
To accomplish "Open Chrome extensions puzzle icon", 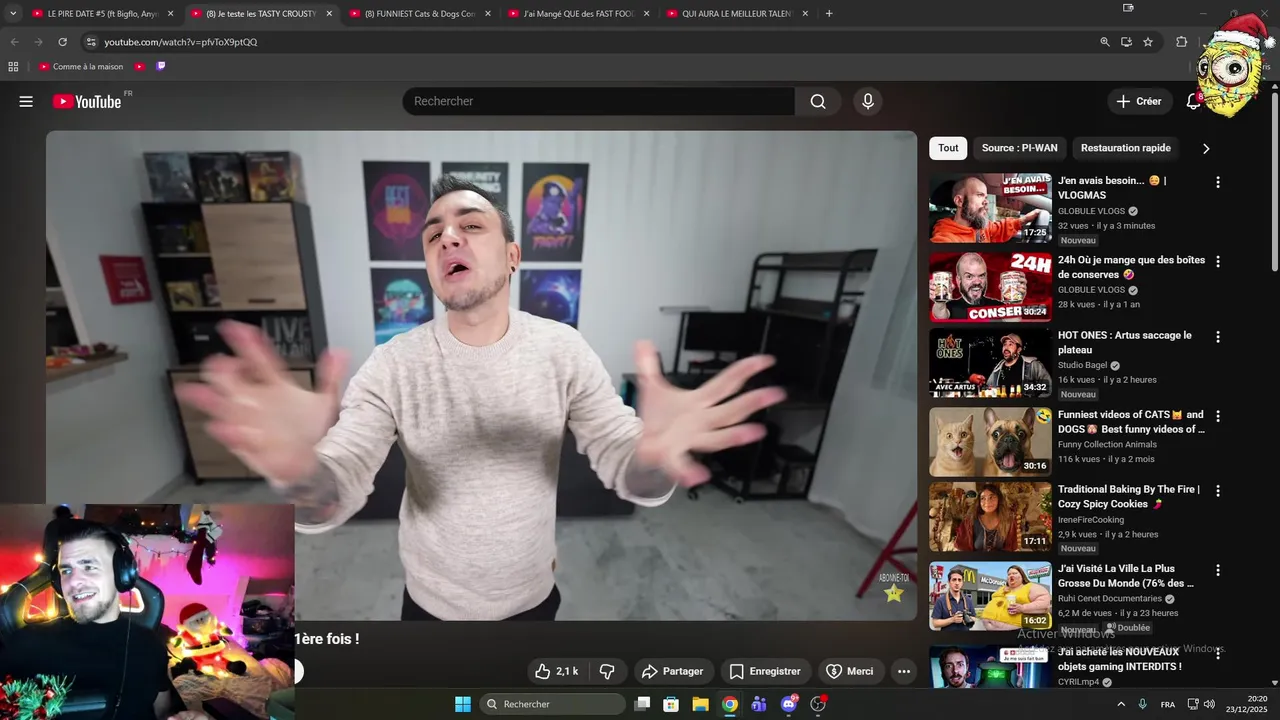I will (x=1182, y=42).
